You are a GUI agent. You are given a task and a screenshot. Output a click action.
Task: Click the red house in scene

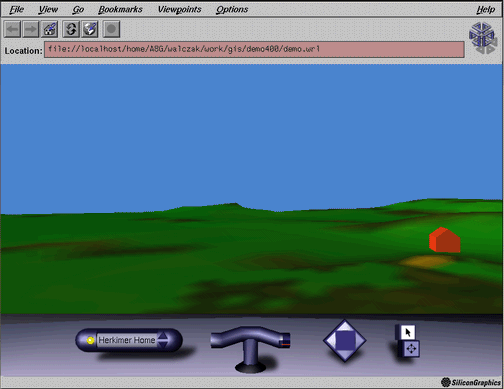point(445,240)
